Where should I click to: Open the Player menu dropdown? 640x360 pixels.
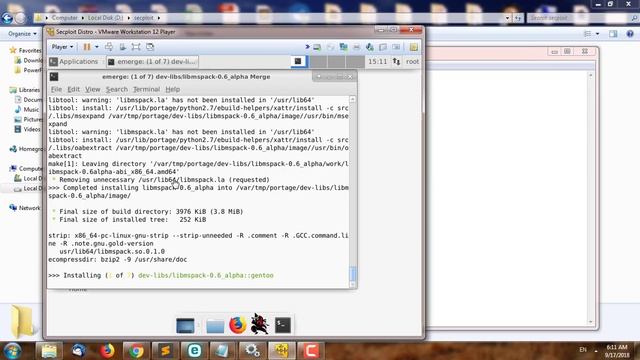point(62,47)
